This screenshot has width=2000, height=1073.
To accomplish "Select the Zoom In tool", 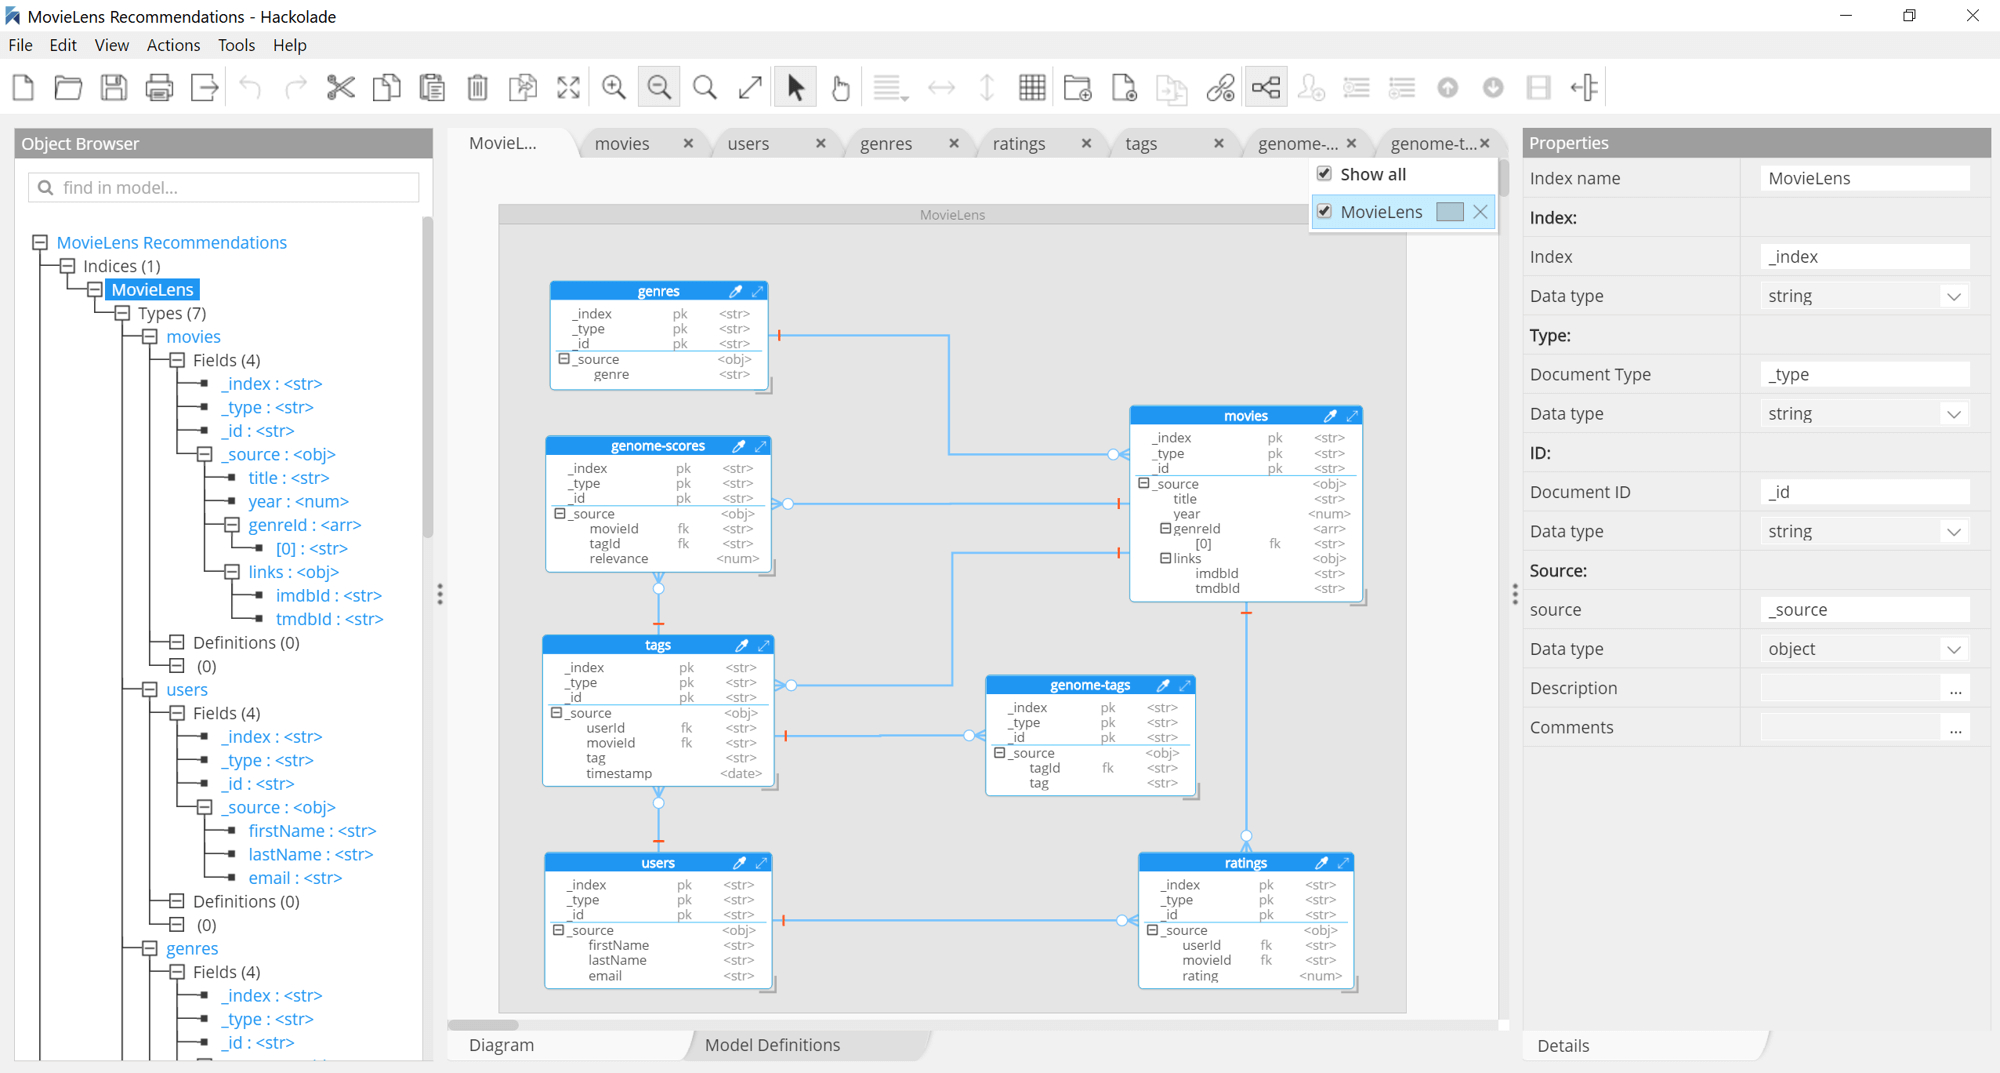I will coord(614,87).
